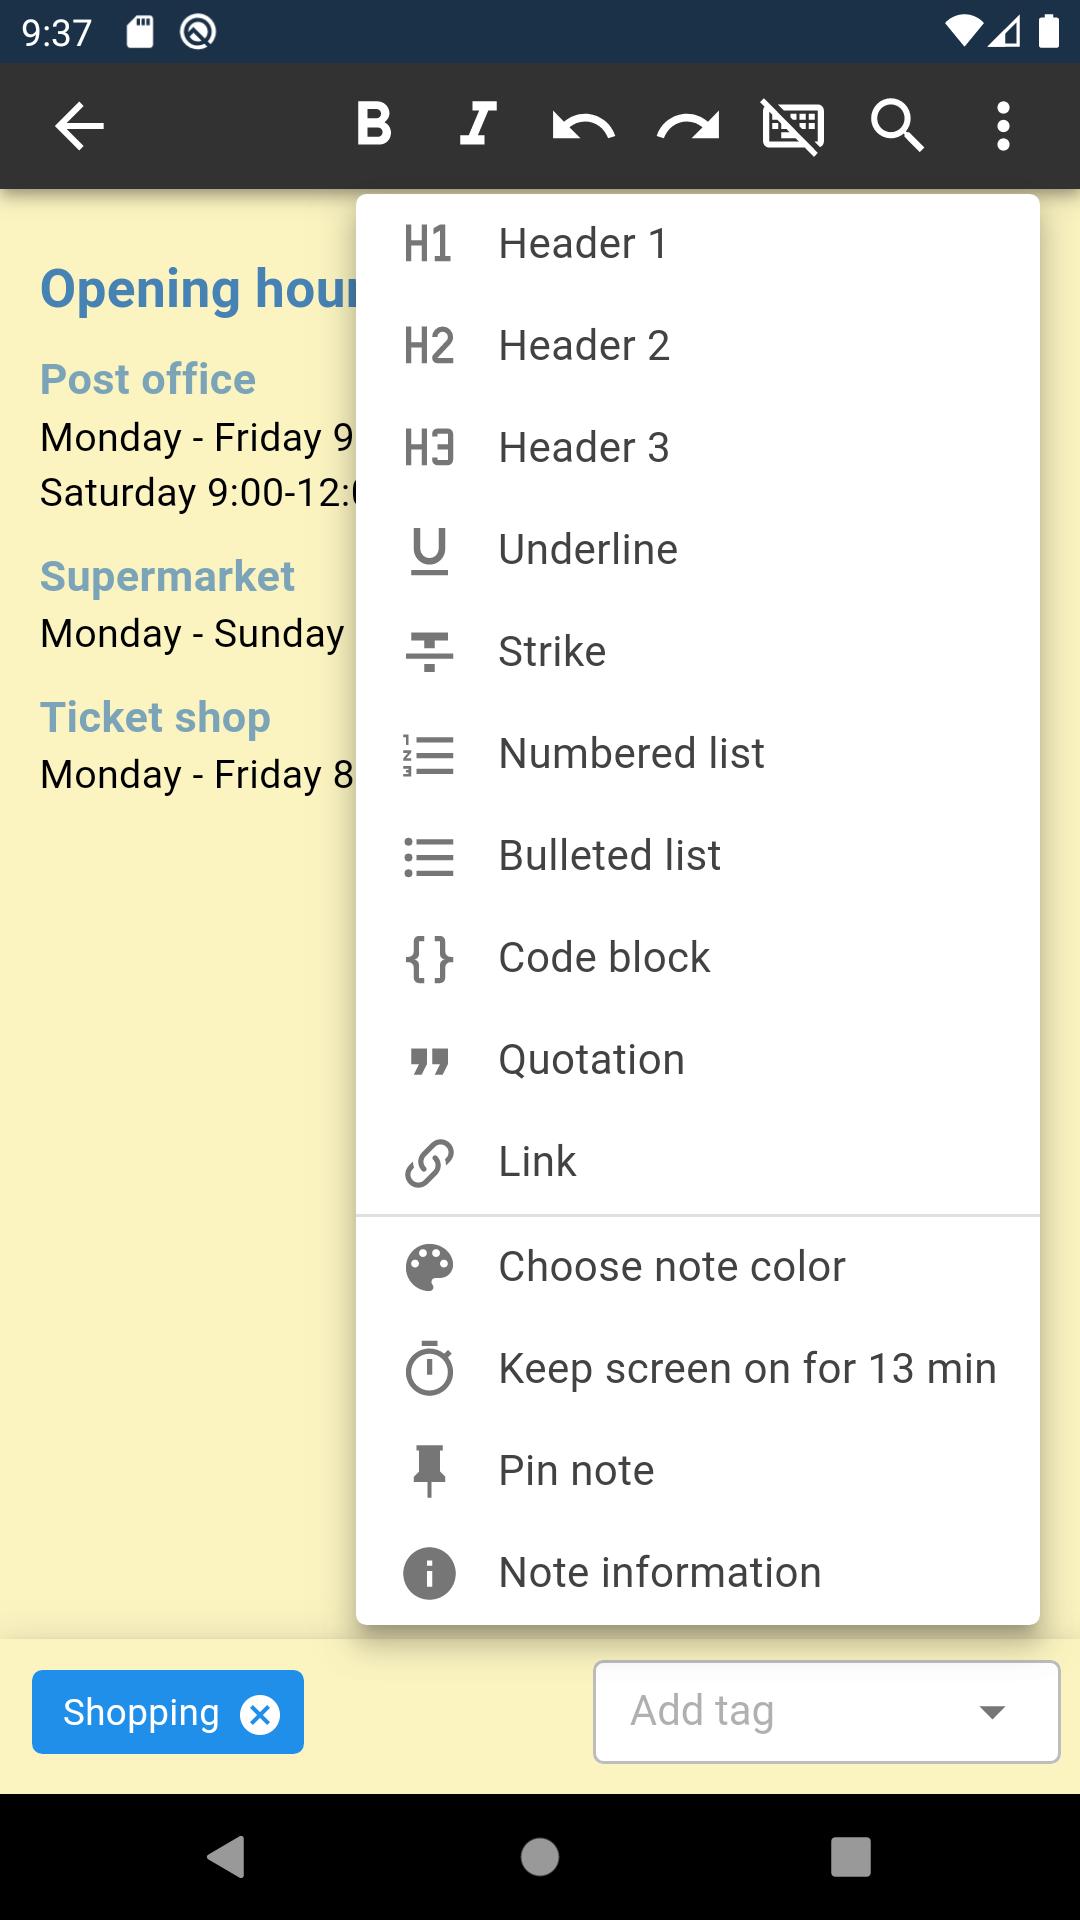Toggle bold formatting
Screen dimensions: 1080x1920
click(374, 126)
